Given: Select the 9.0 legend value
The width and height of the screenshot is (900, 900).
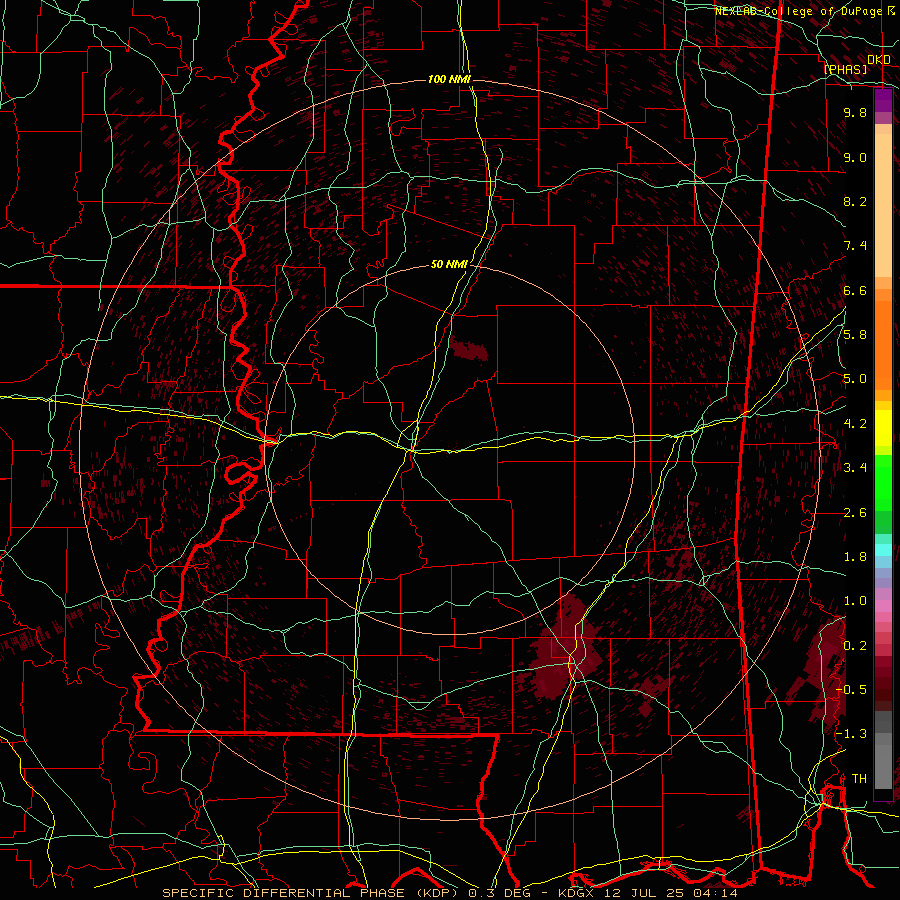Looking at the screenshot, I should click(x=855, y=157).
